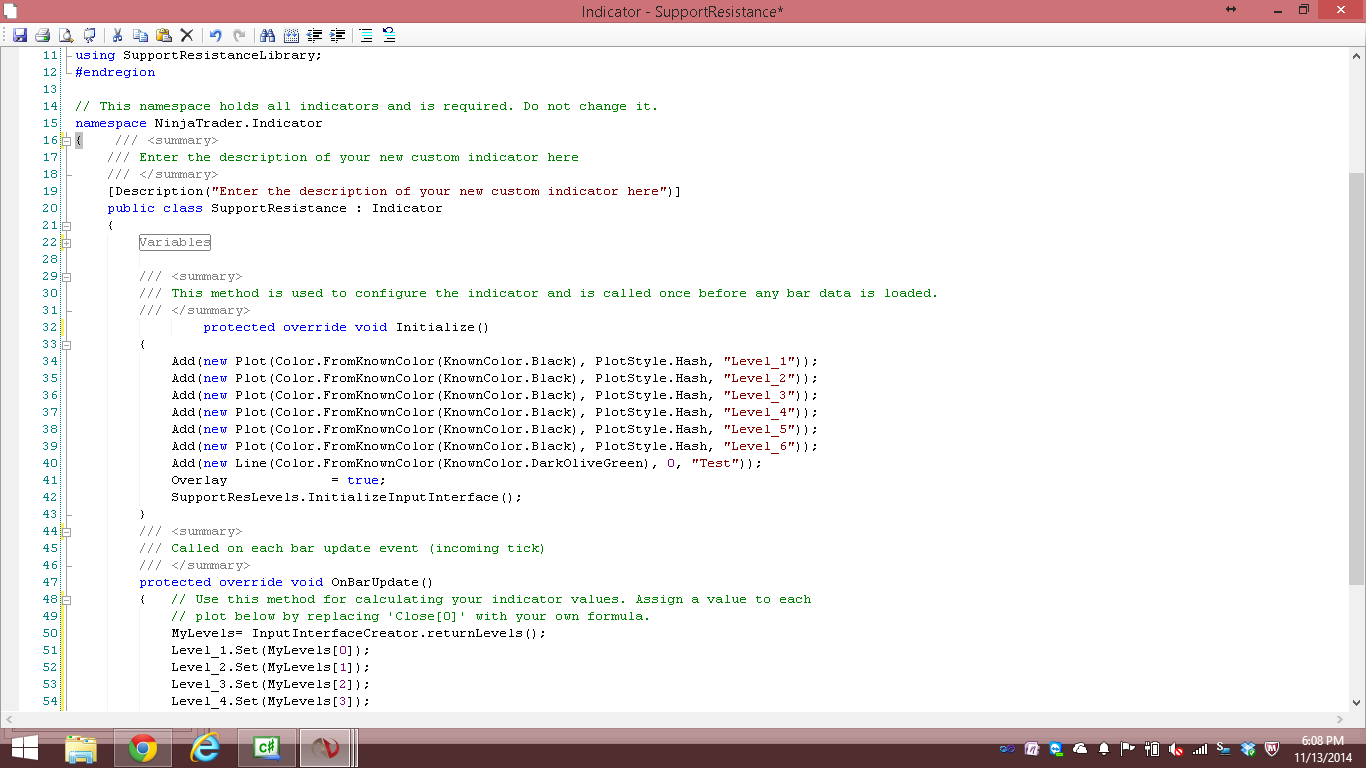Click the "OnBarUpdate()" method name

(383, 582)
